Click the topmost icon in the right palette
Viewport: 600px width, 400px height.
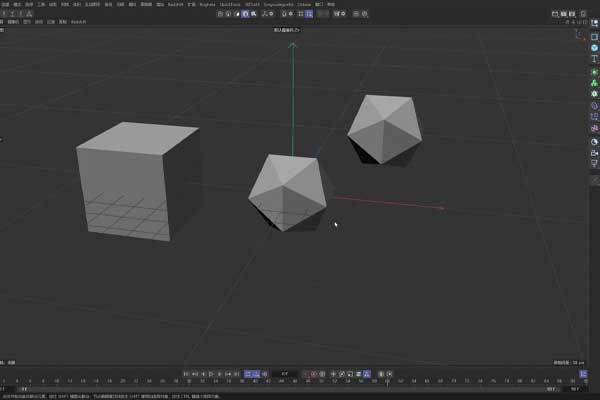[x=594, y=24]
